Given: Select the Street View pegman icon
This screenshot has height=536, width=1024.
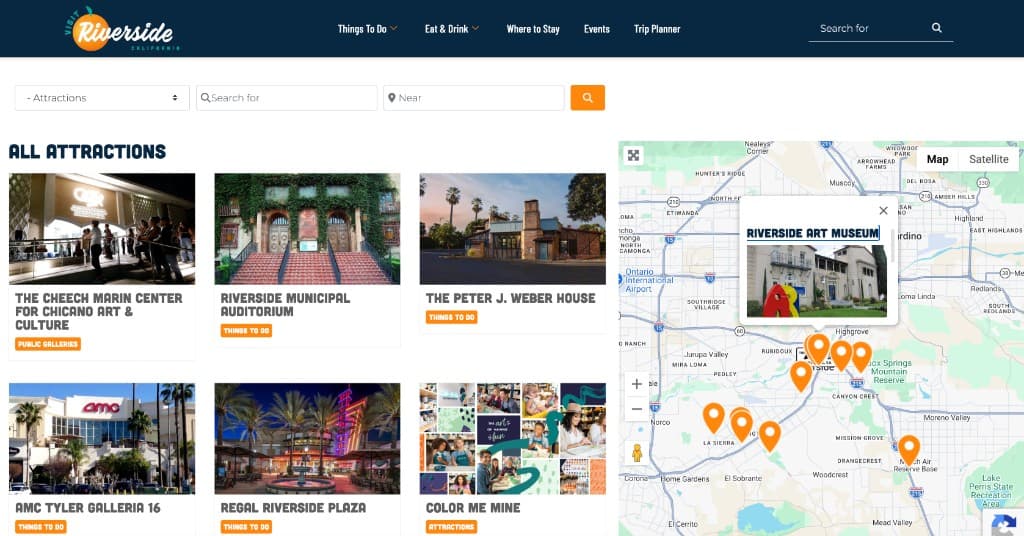Looking at the screenshot, I should (637, 452).
